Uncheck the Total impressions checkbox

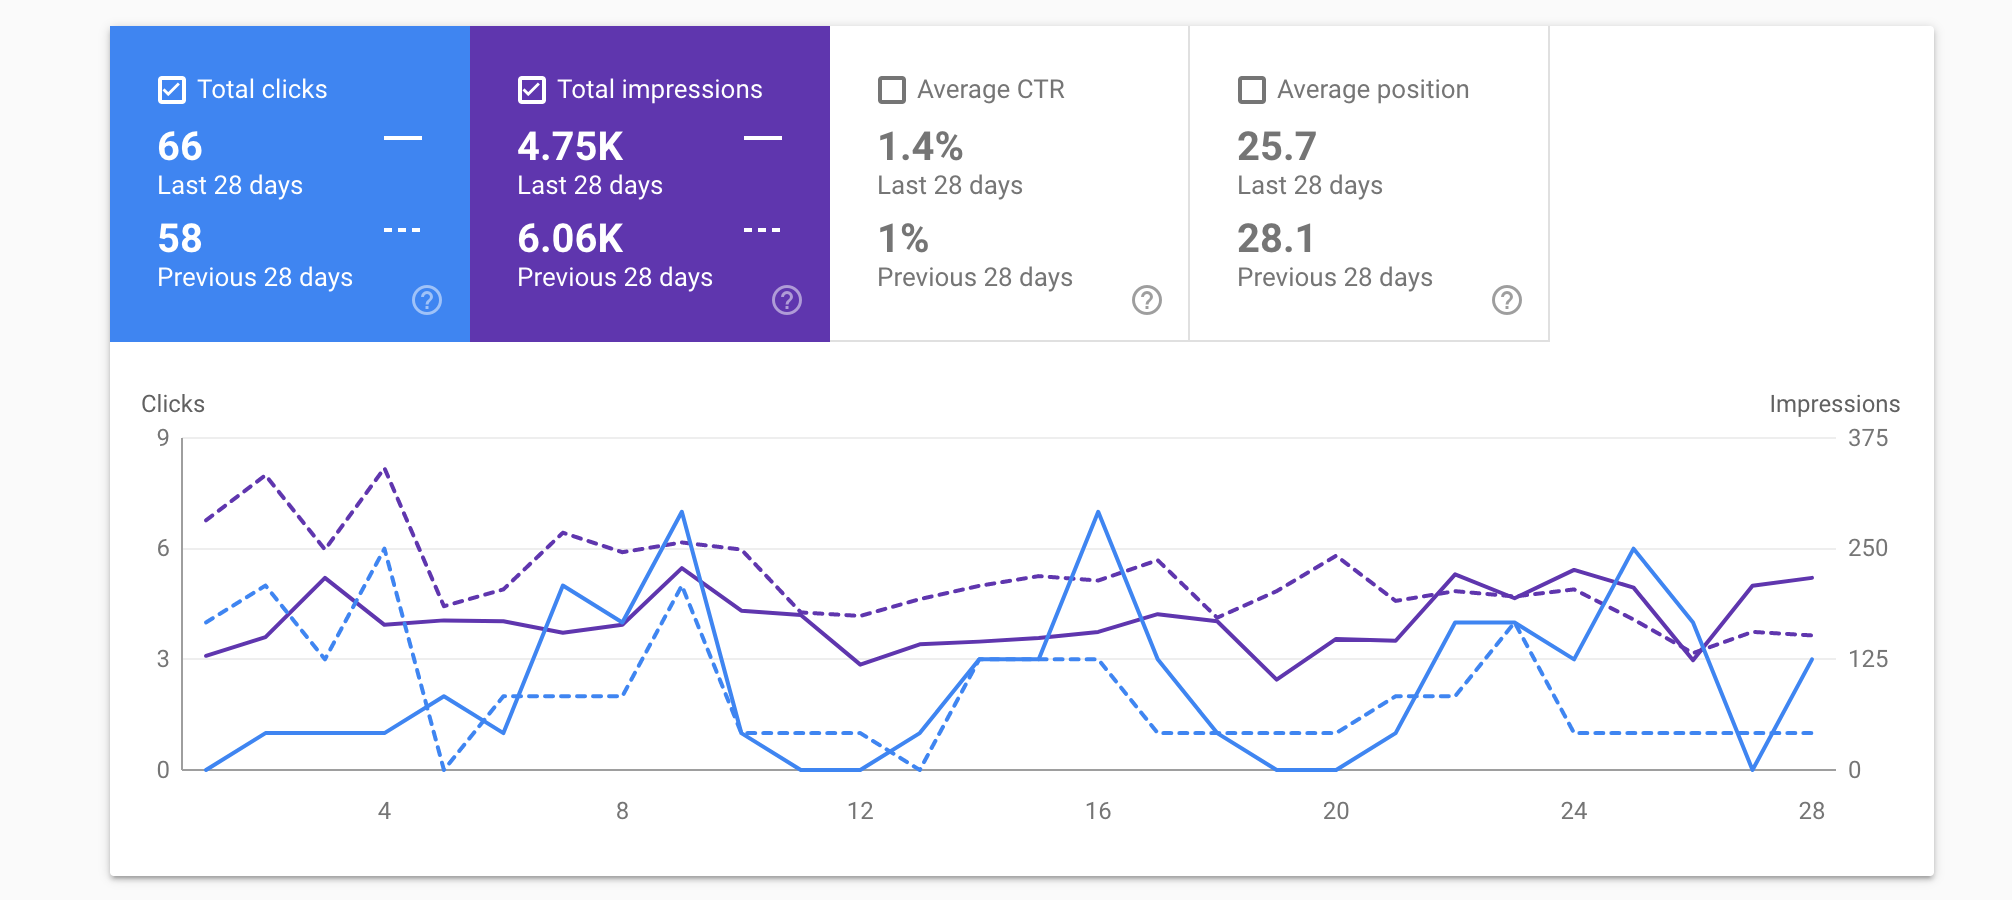click(532, 90)
